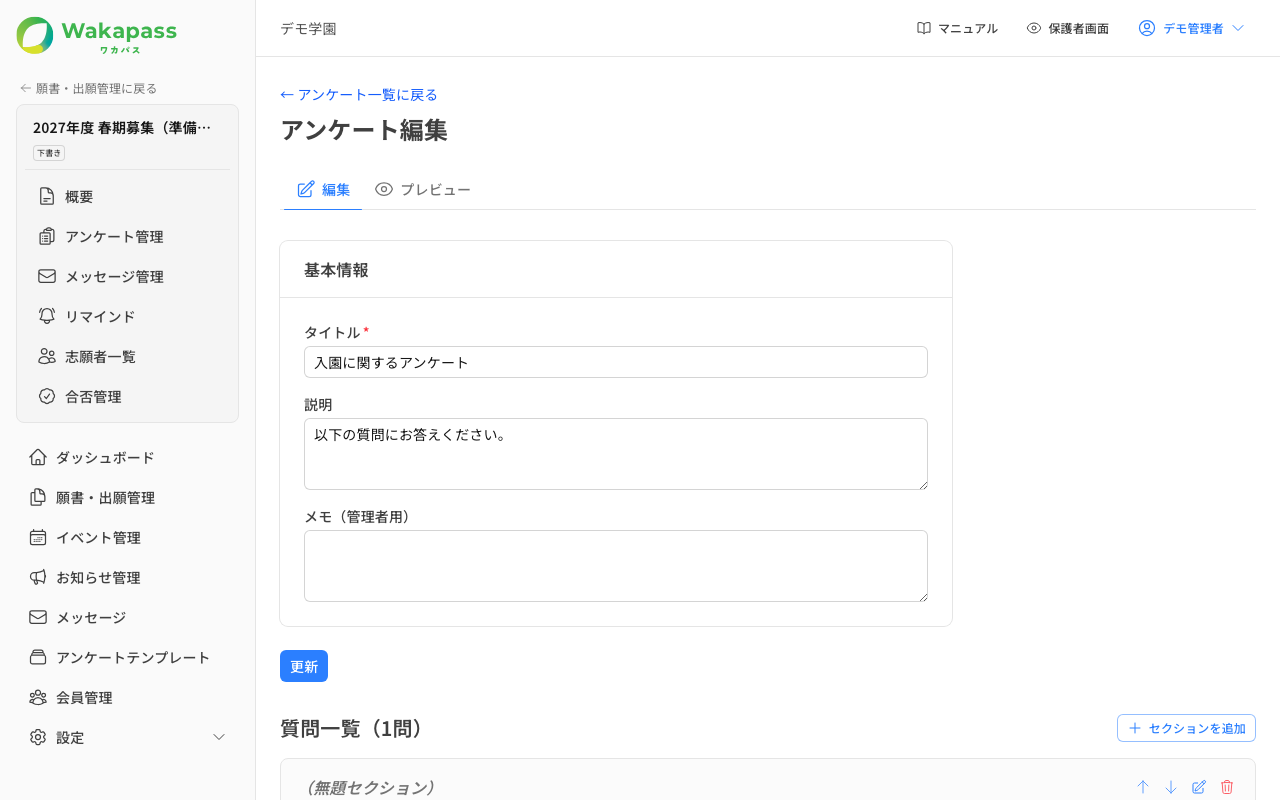This screenshot has height=800, width=1280.
Task: Click the お知らせ管理 megaphone icon
Action: [38, 577]
